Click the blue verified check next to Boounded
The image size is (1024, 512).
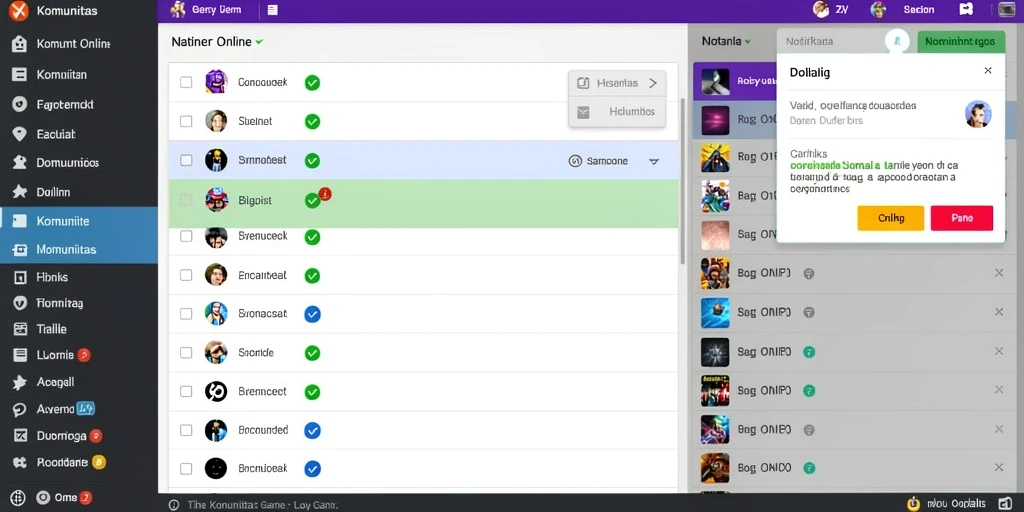(313, 430)
